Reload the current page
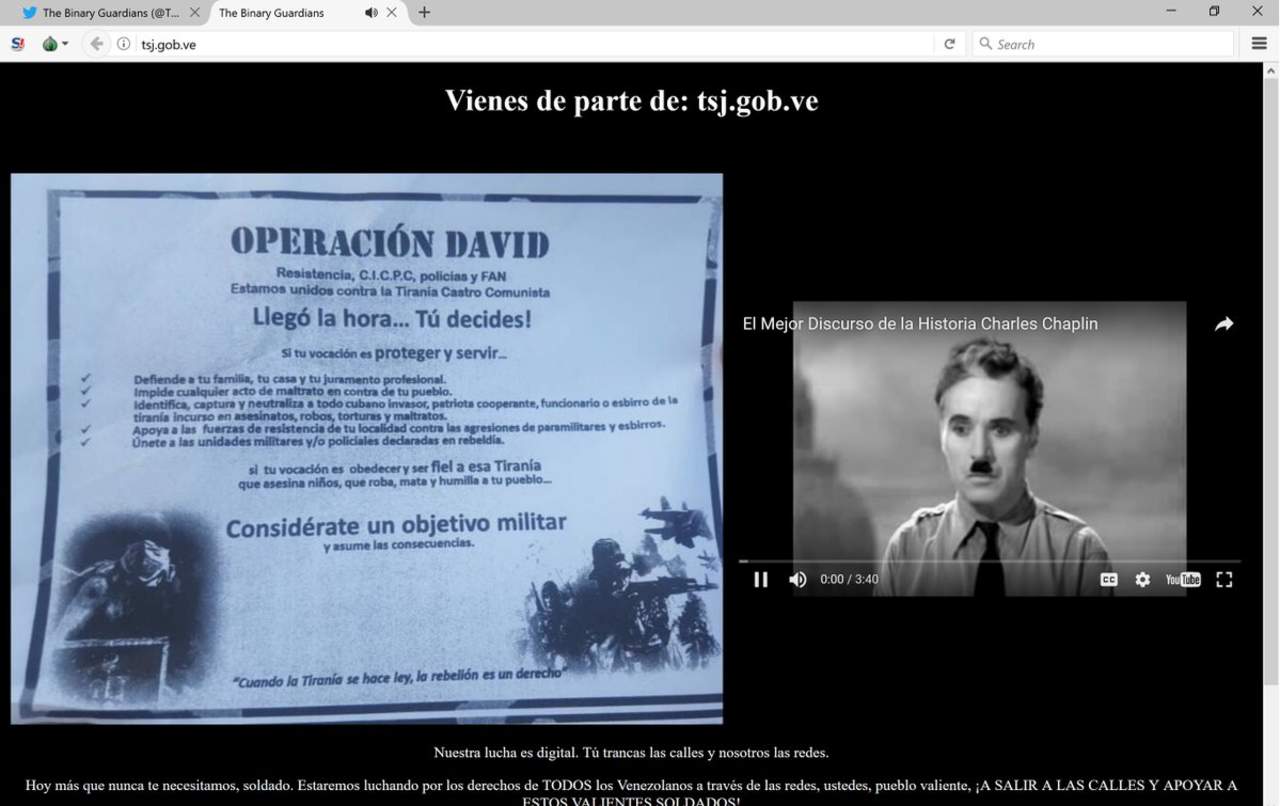The width and height of the screenshot is (1280, 806). [x=949, y=44]
